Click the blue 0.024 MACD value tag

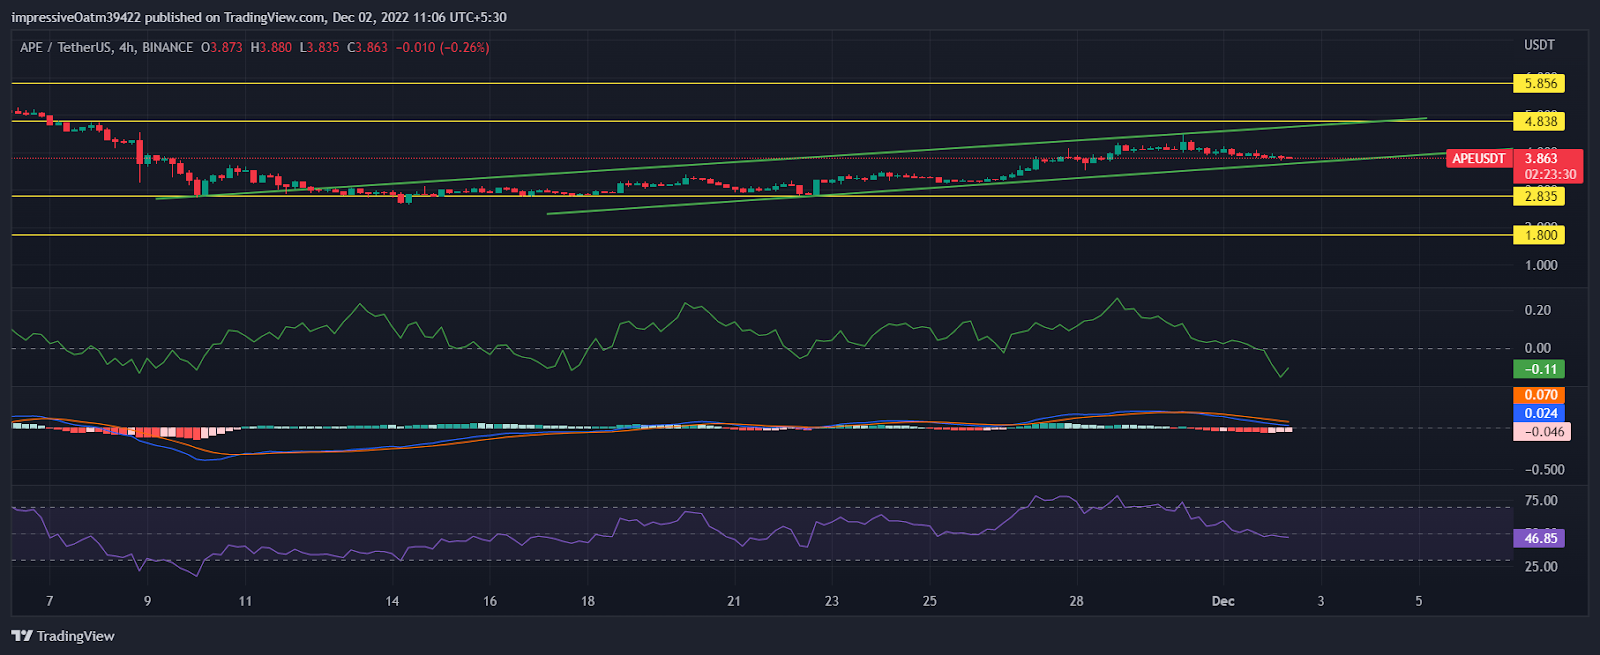[1539, 413]
